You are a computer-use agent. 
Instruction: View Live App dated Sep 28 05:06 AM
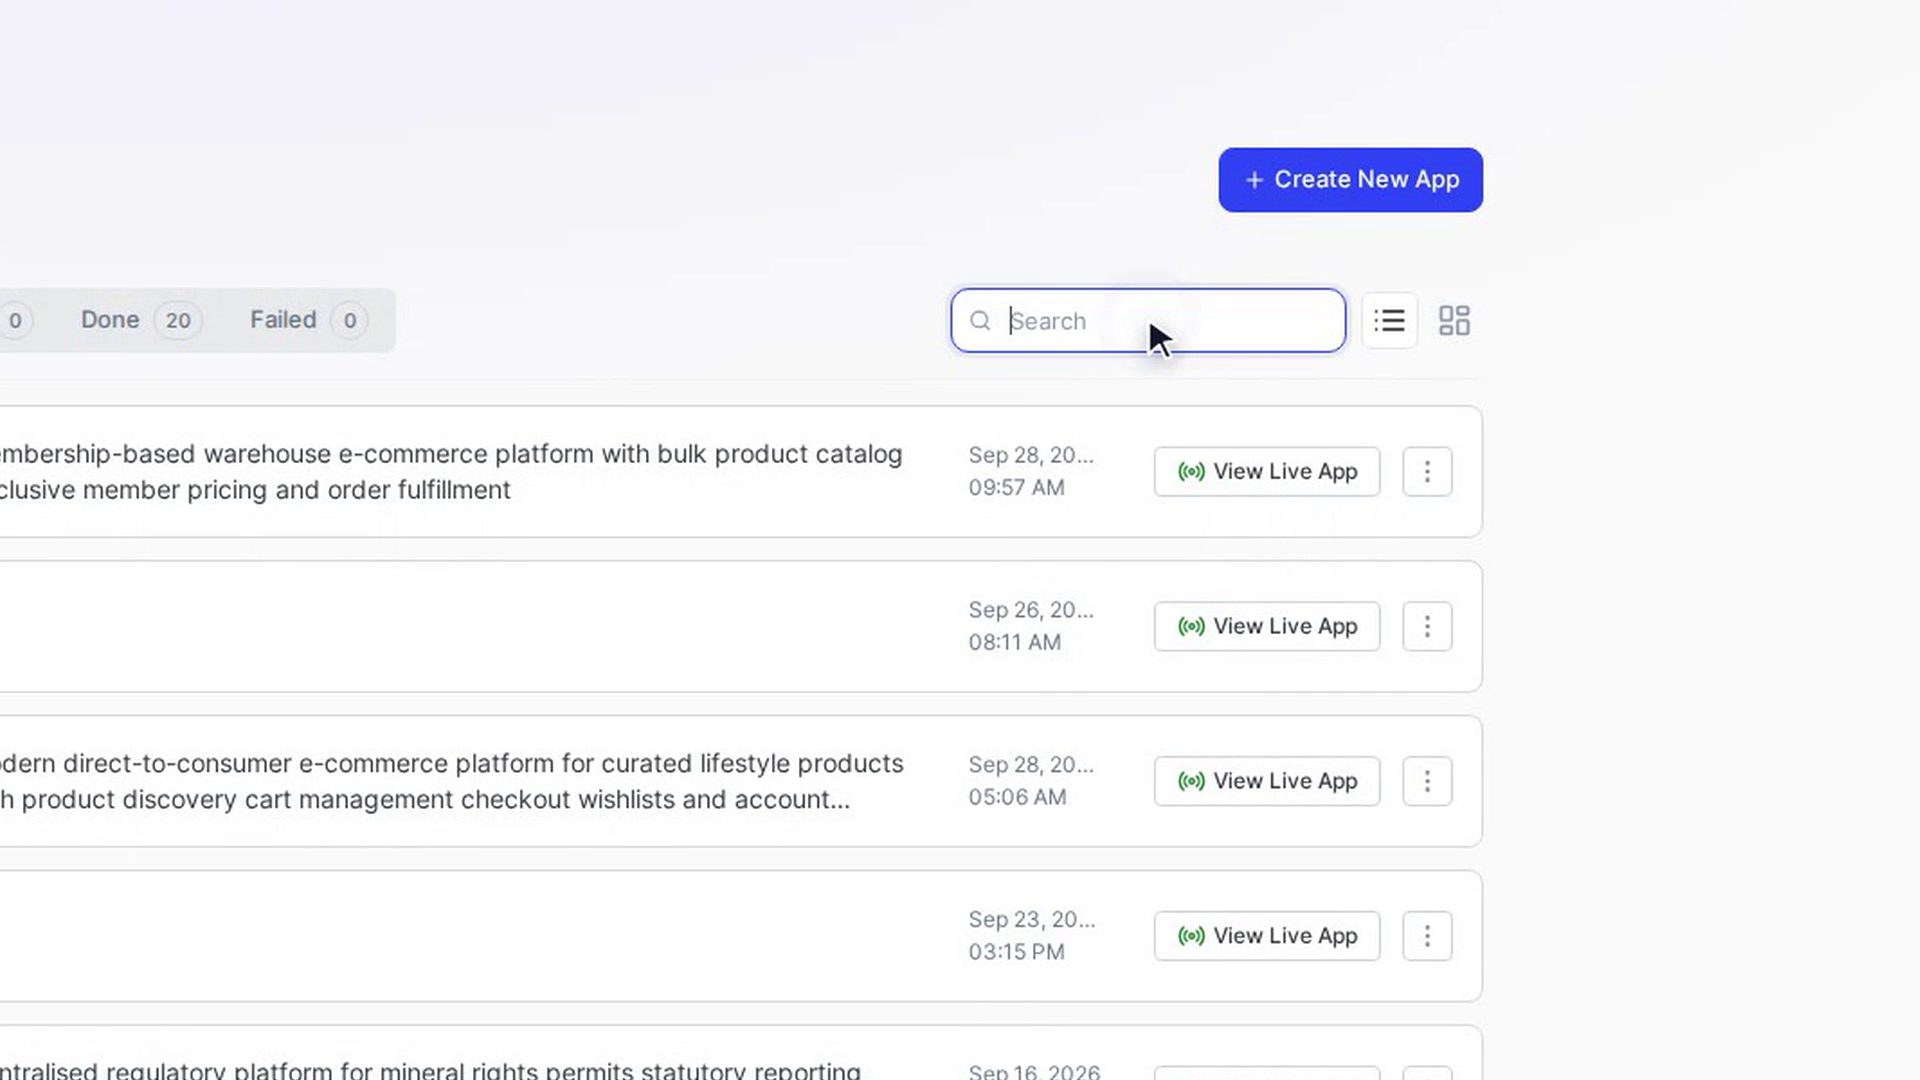pos(1267,781)
